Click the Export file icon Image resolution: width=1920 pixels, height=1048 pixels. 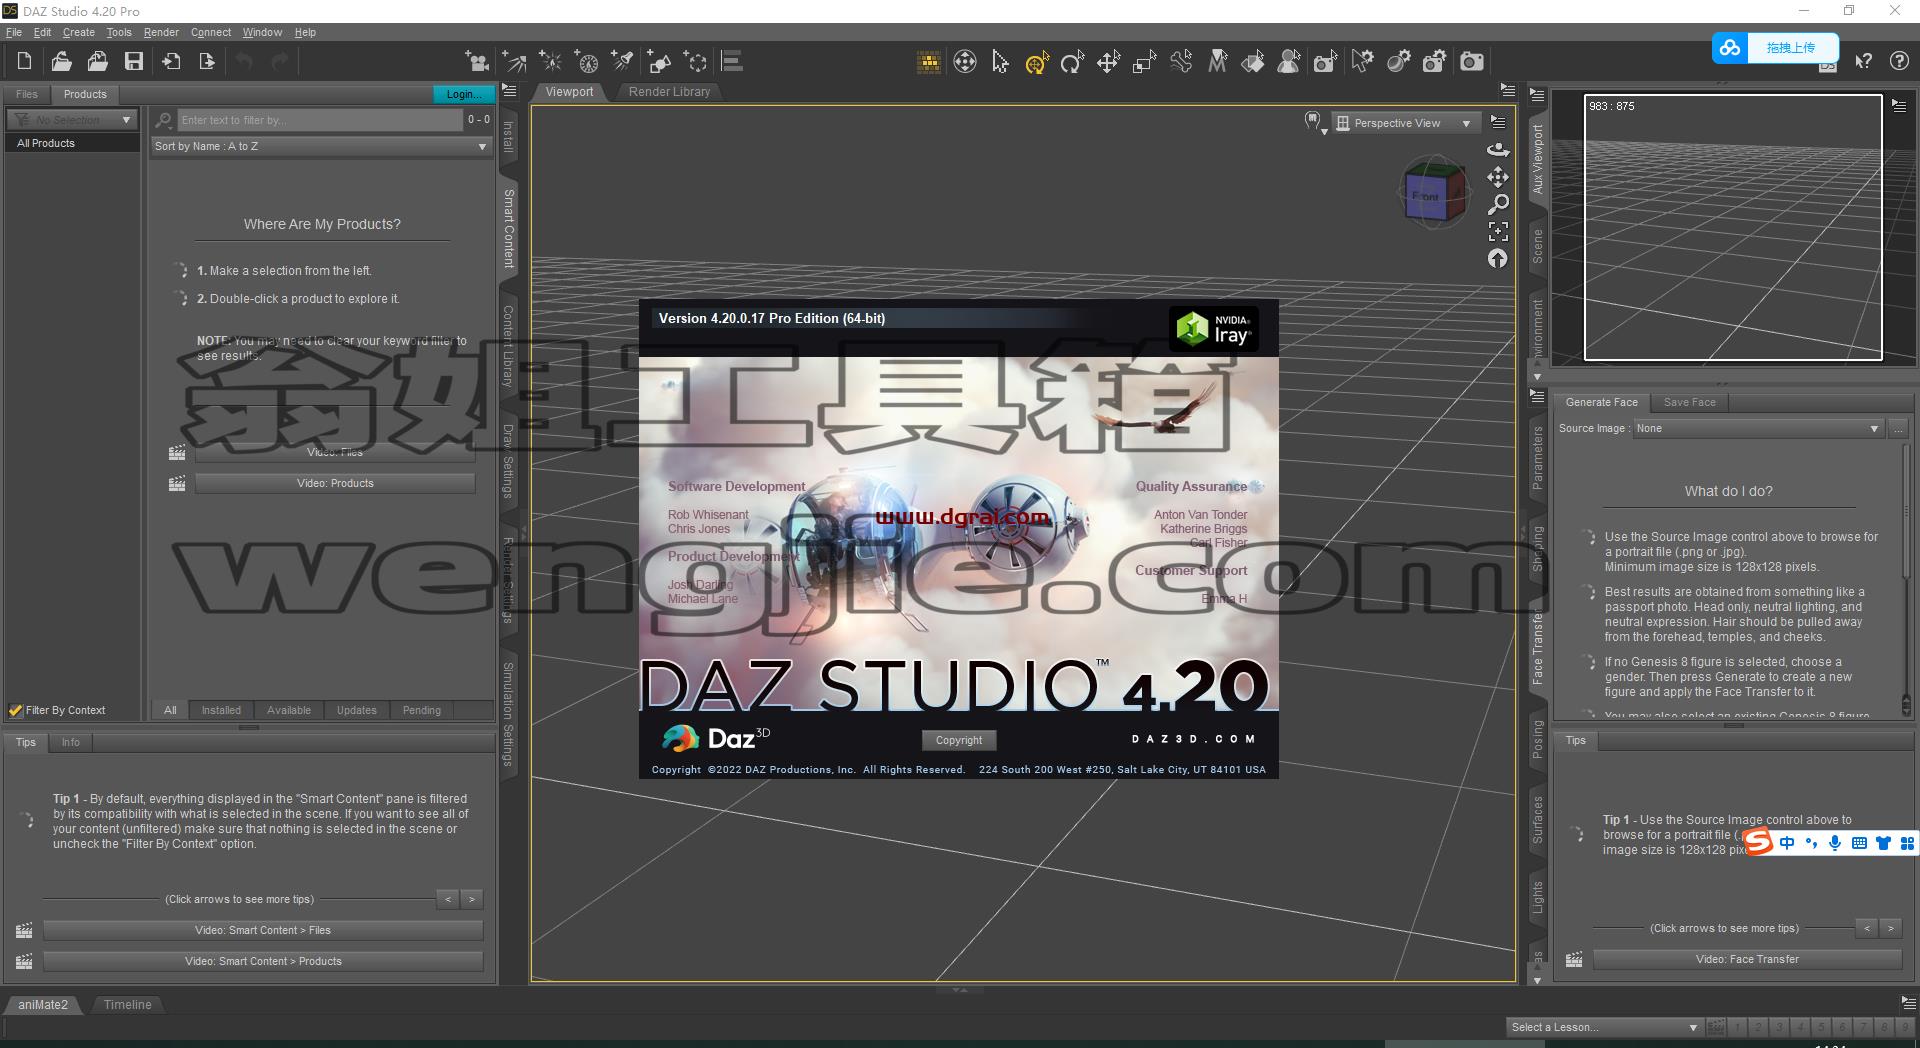pyautogui.click(x=207, y=61)
